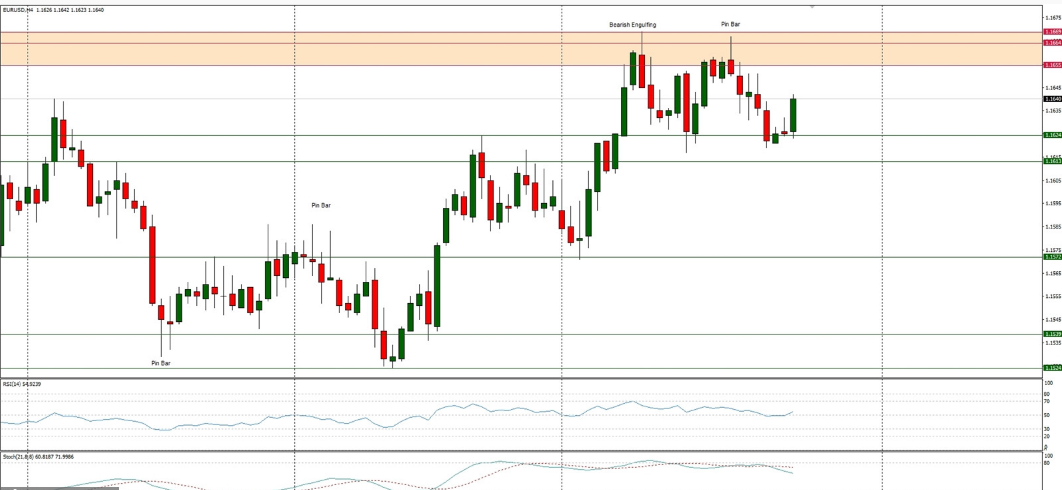Click the black current price tag 1.1640
This screenshot has height=490, width=1062.
[1052, 99]
